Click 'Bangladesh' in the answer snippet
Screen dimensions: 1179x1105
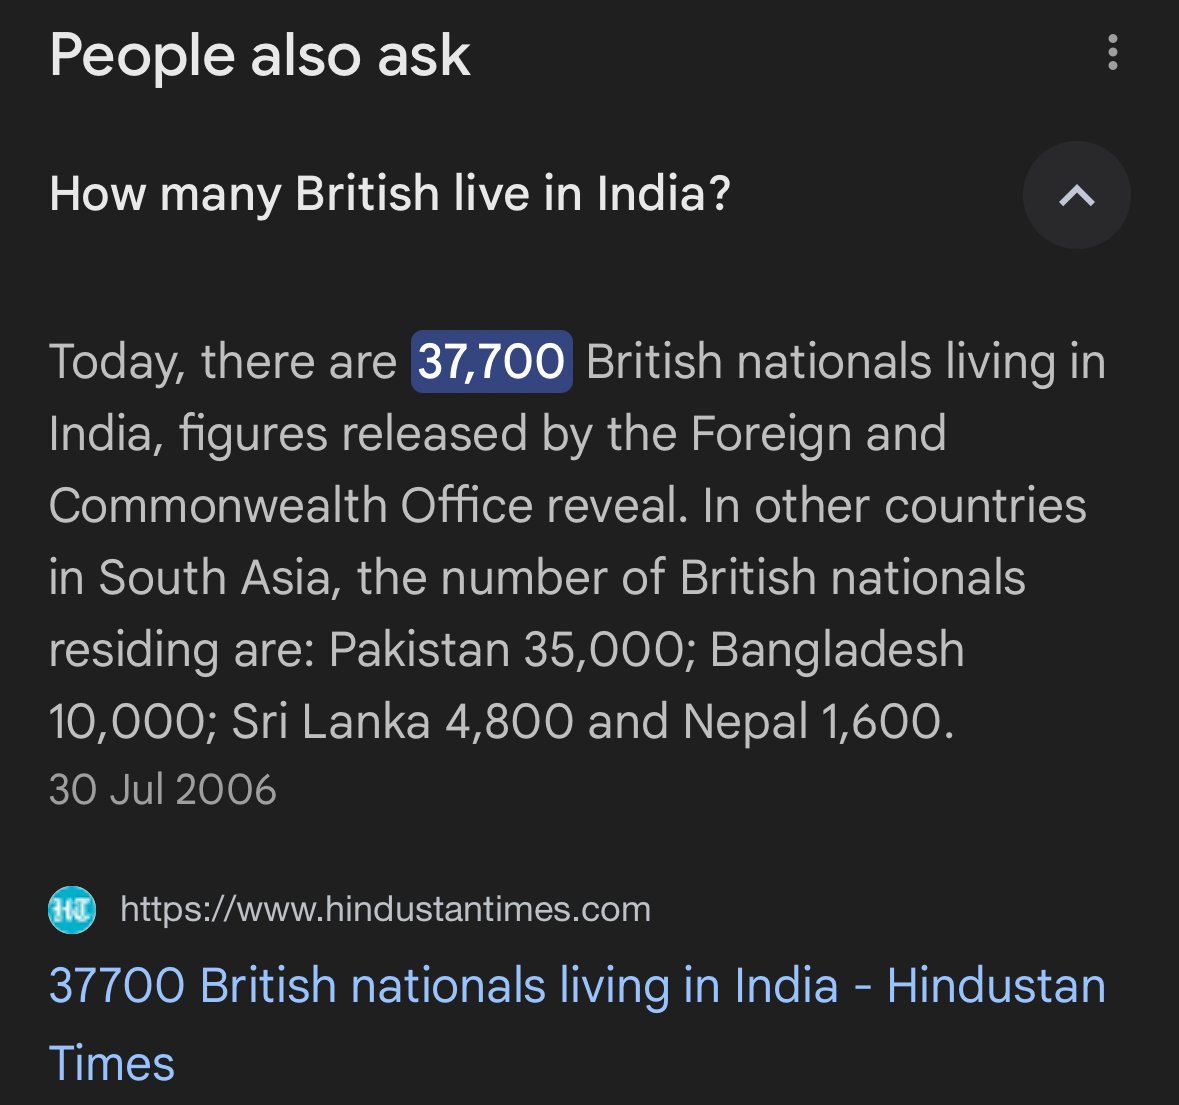(x=837, y=649)
